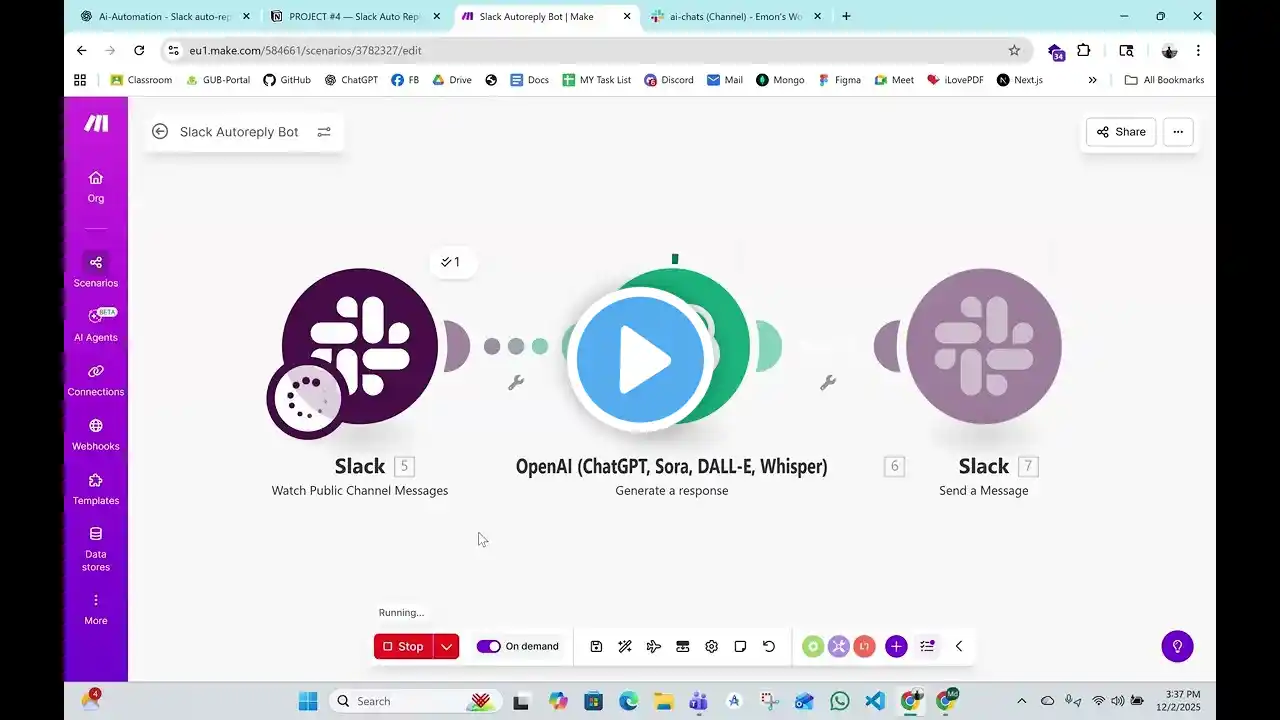Image resolution: width=1280 pixels, height=720 pixels.
Task: Click the Make logo in the sidebar
Action: point(96,123)
